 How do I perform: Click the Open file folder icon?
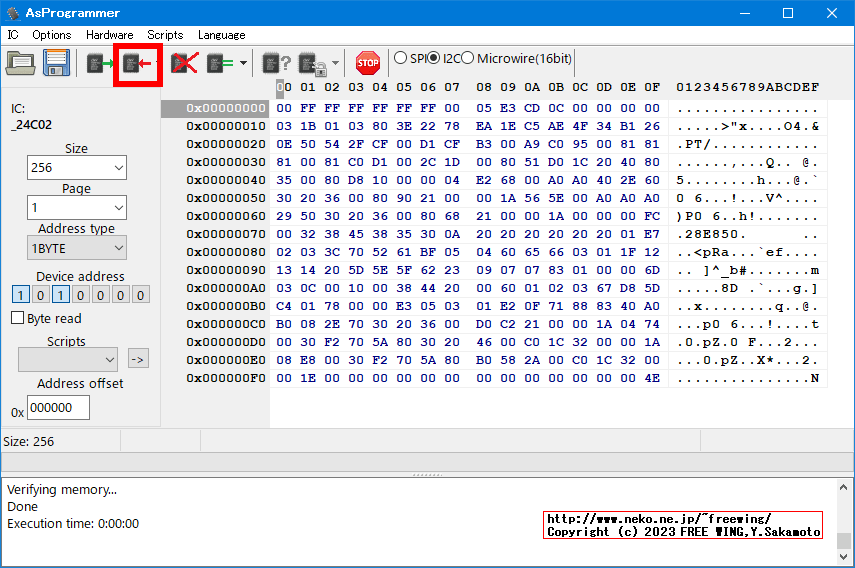coord(21,63)
